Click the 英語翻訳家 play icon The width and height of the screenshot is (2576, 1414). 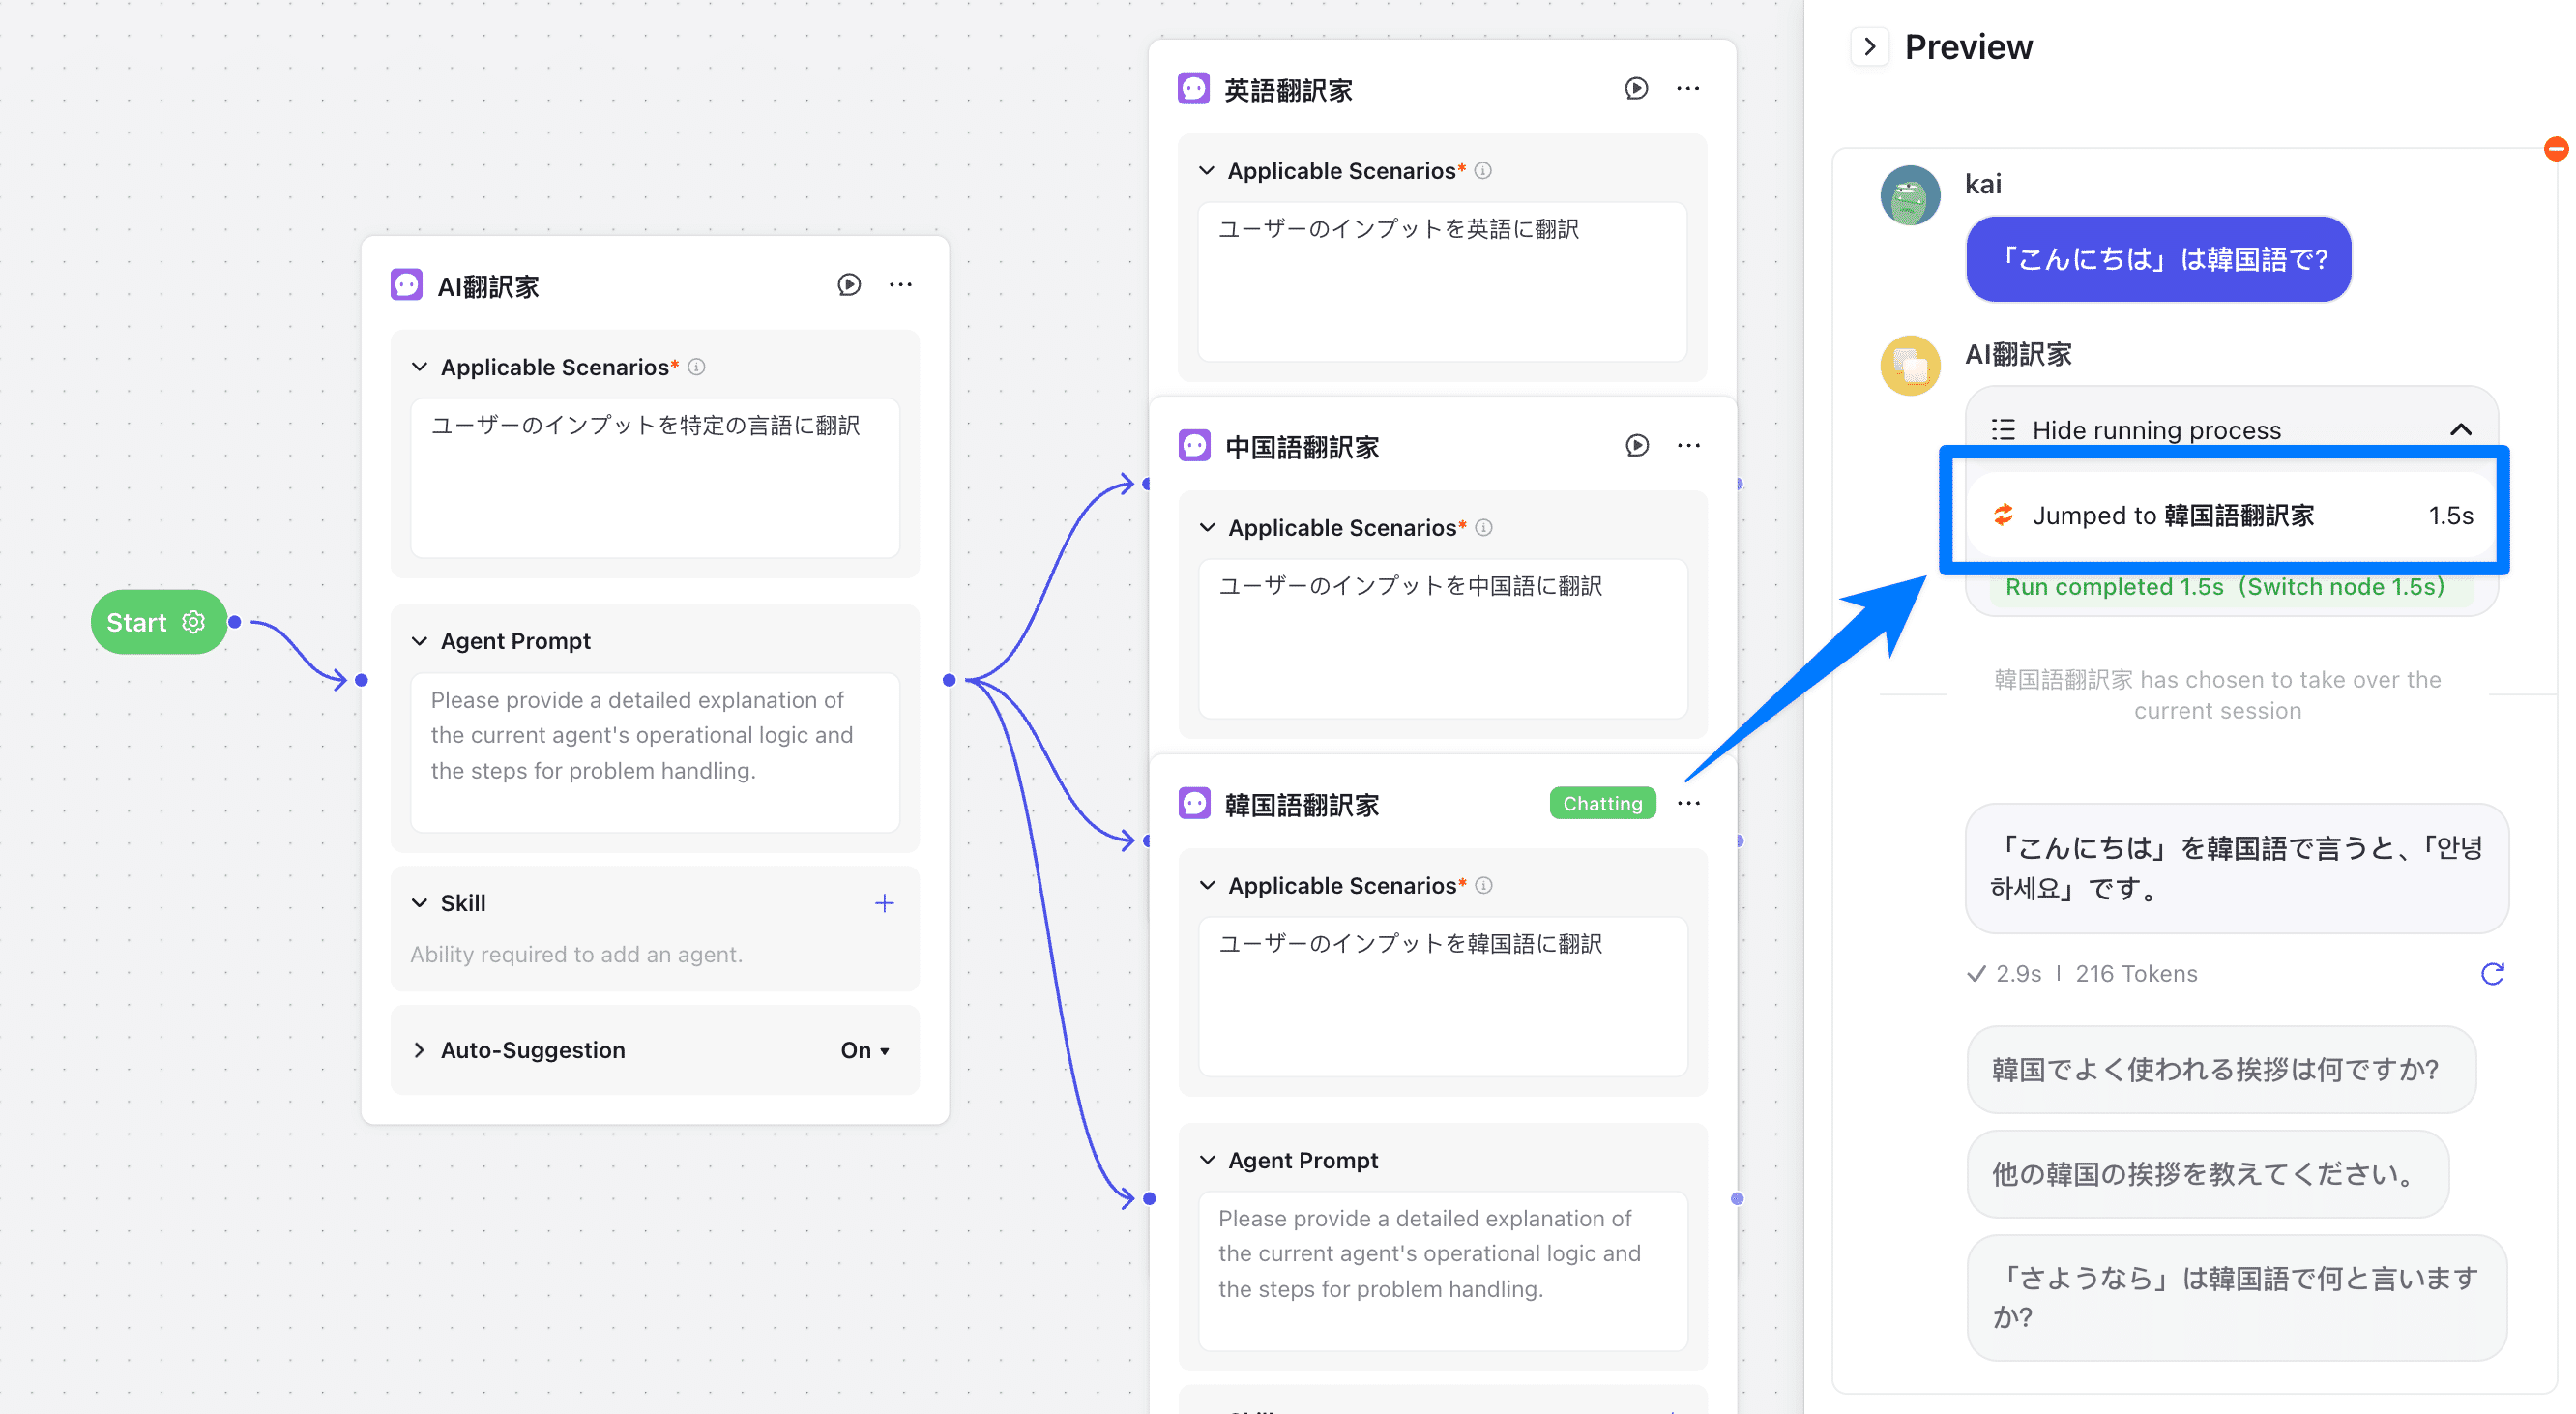tap(1636, 89)
